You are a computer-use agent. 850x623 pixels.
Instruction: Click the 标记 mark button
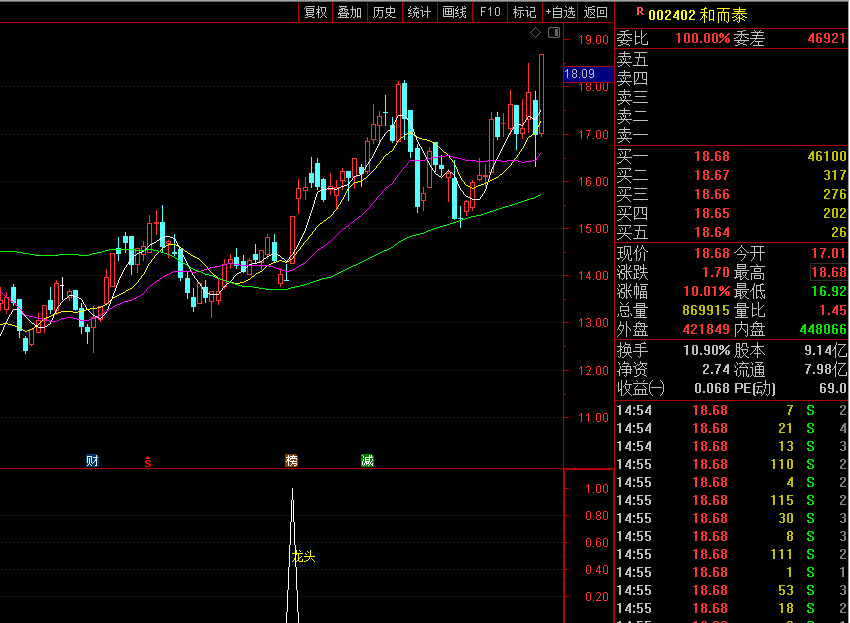(x=524, y=12)
